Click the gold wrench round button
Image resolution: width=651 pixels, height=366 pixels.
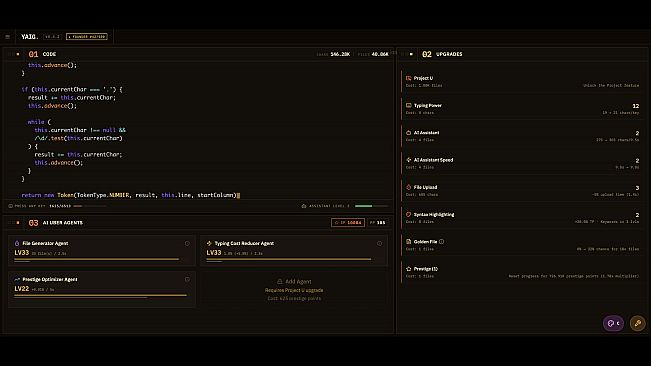point(638,323)
